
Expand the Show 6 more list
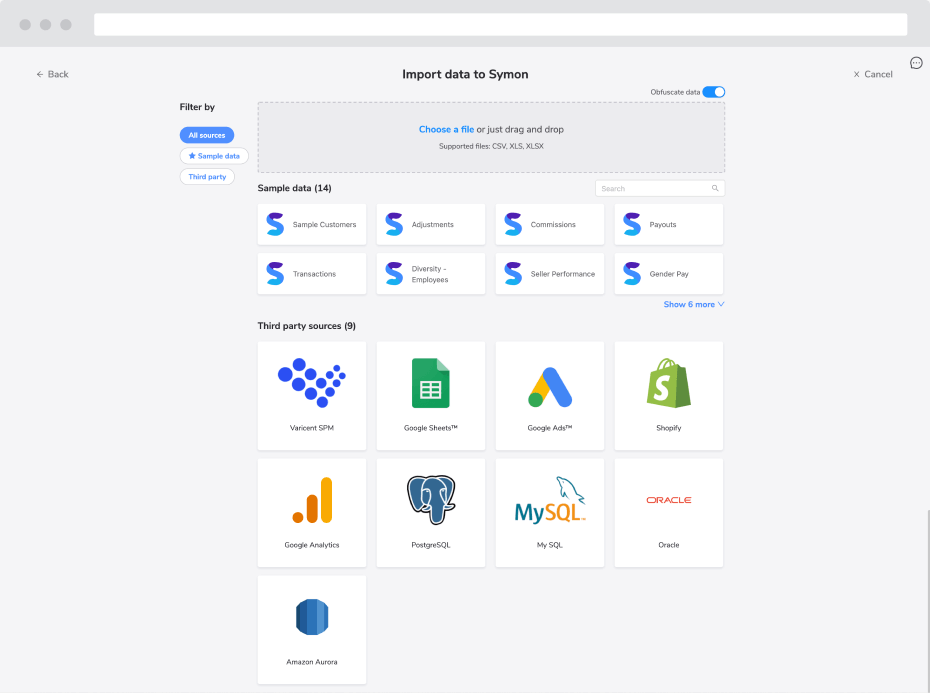click(694, 304)
